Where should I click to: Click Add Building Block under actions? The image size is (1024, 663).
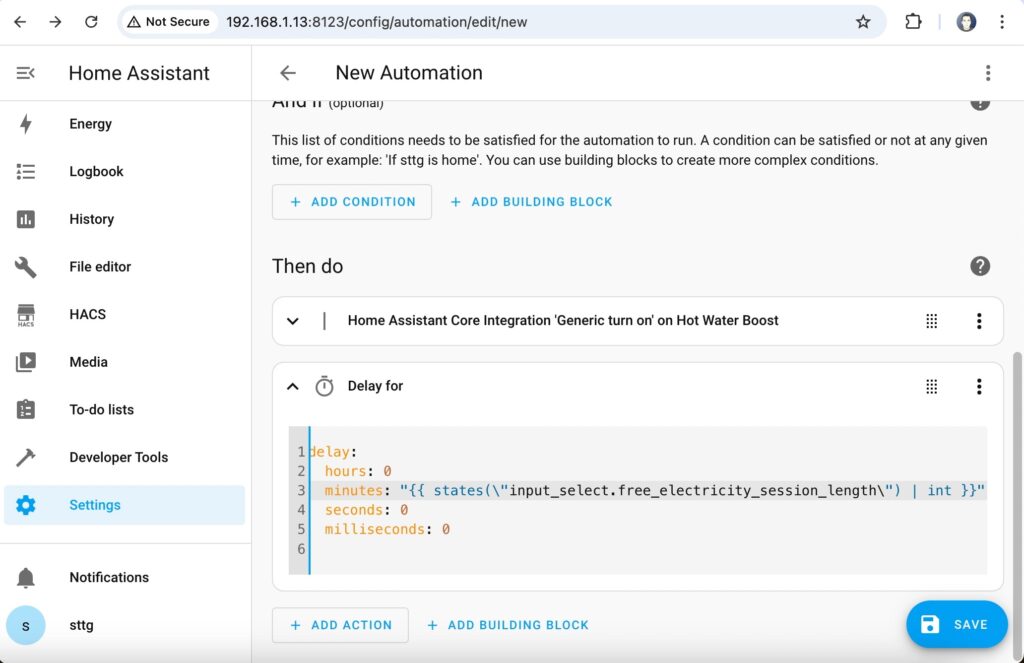[x=507, y=625]
